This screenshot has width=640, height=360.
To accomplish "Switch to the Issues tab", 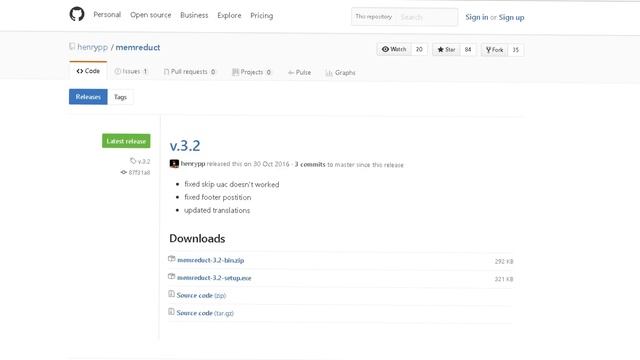I will [131, 71].
